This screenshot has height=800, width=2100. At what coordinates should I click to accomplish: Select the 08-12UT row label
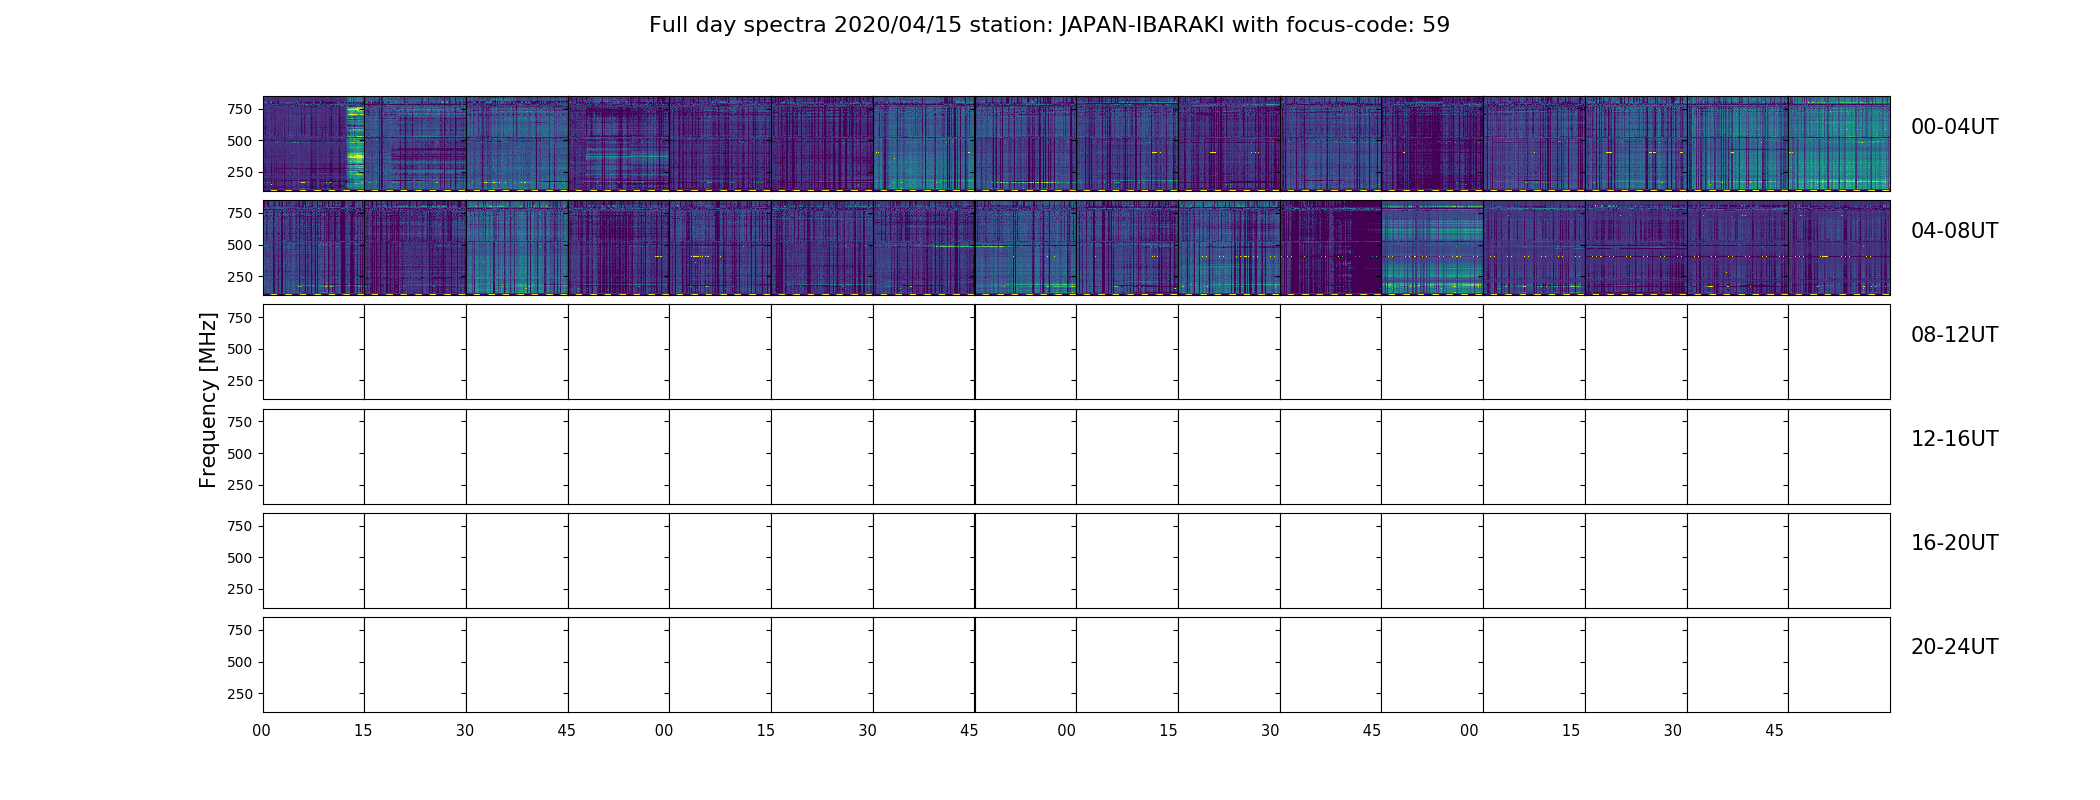[x=1954, y=335]
